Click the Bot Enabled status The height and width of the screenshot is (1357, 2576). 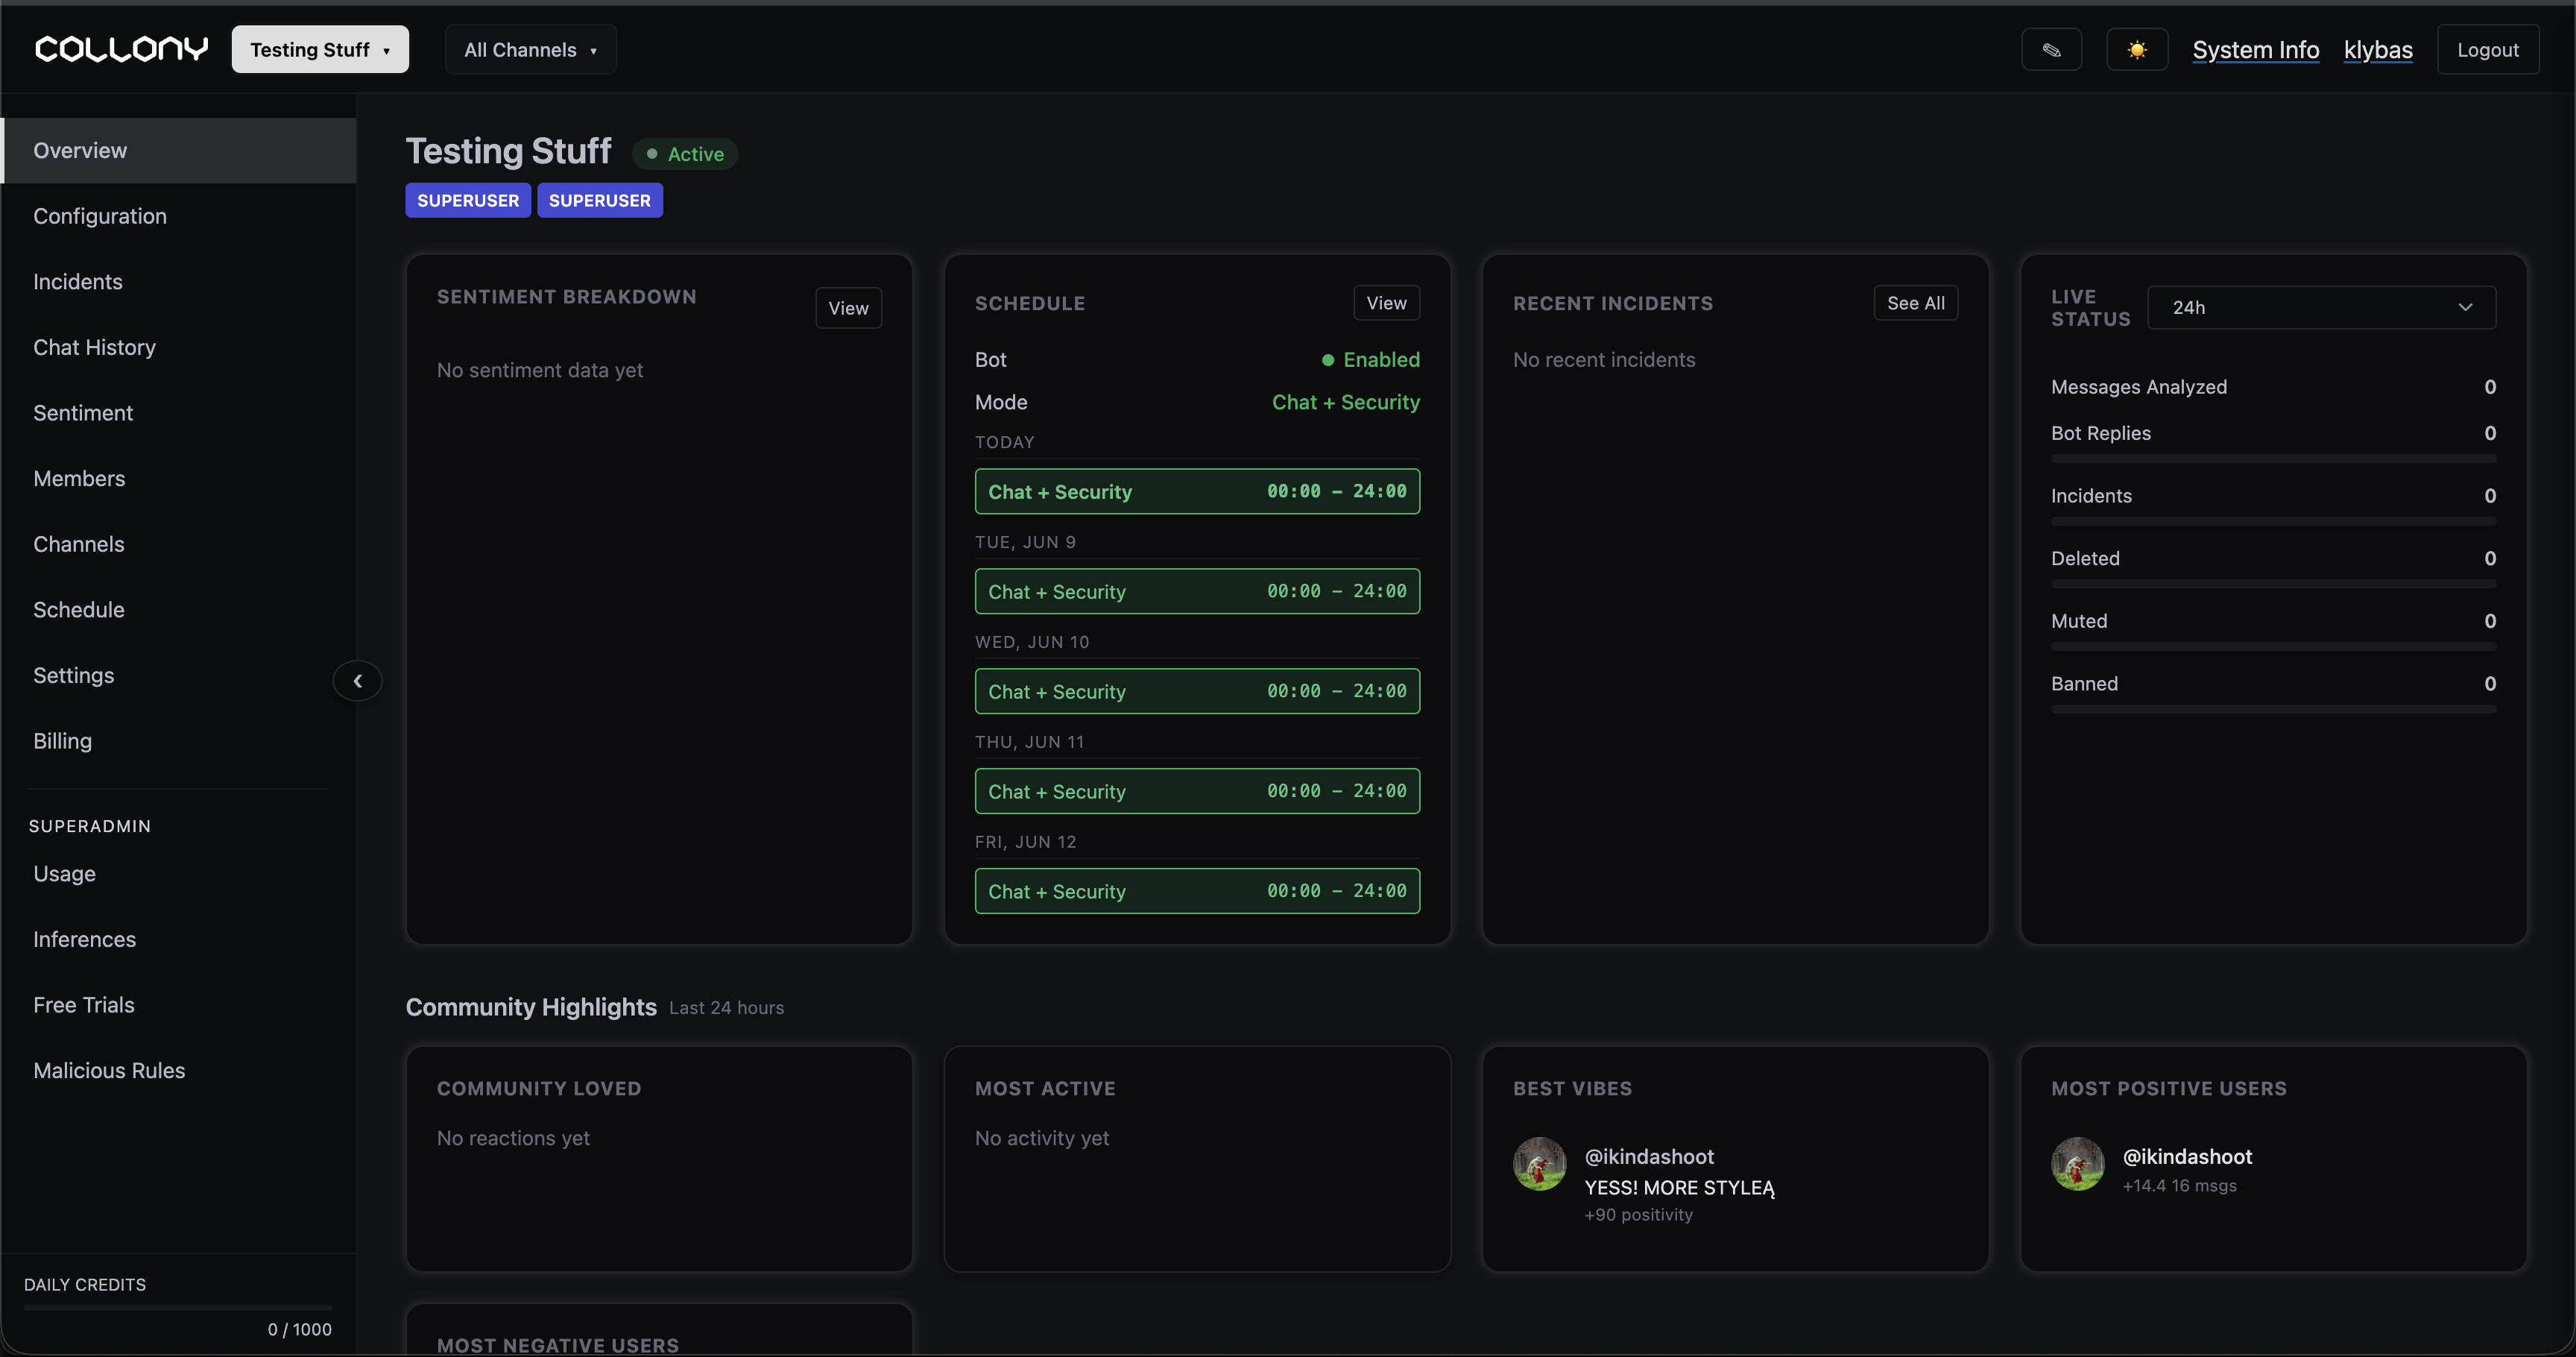1370,360
